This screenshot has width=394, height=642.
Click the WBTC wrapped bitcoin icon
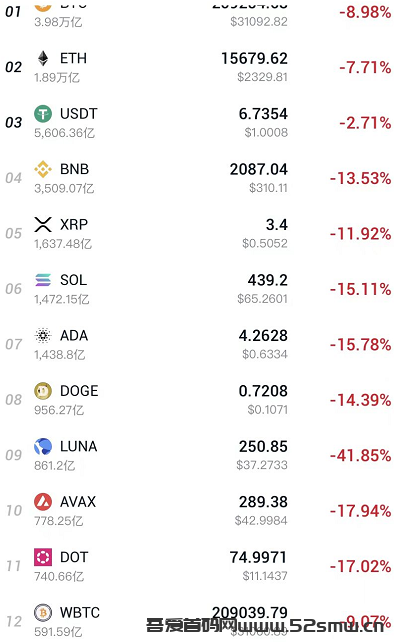point(43,613)
